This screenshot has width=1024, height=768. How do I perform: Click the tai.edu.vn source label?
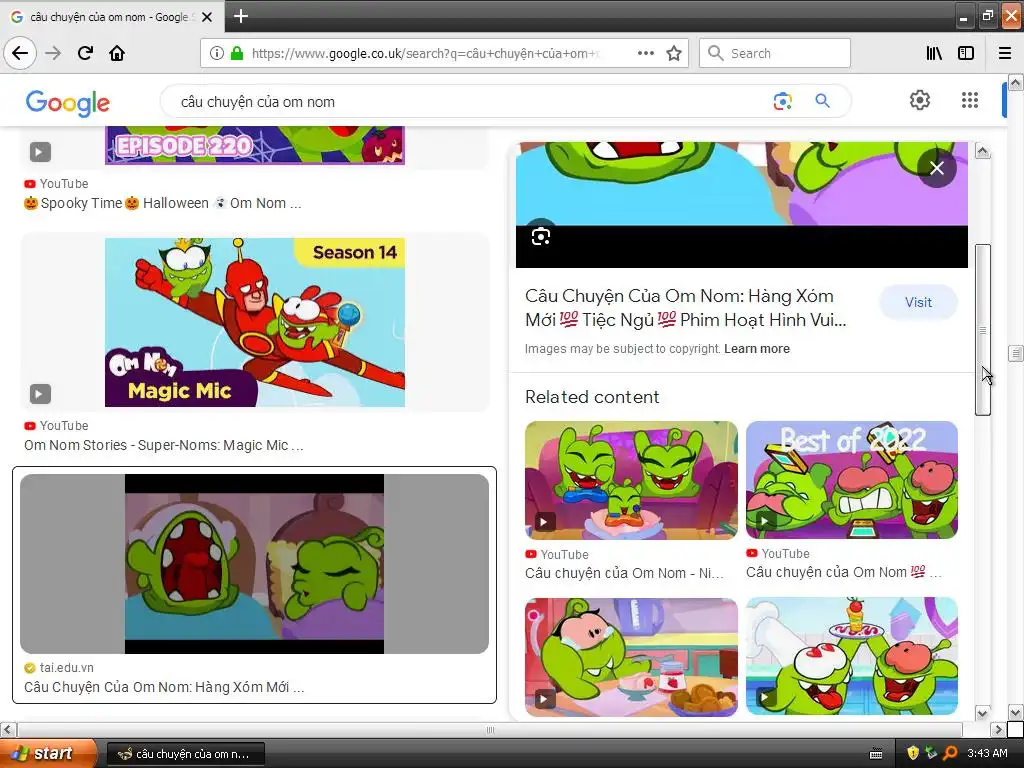(67, 667)
